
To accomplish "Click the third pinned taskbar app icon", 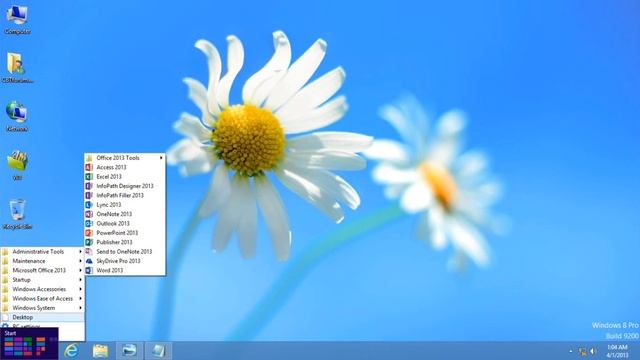I will tap(129, 351).
